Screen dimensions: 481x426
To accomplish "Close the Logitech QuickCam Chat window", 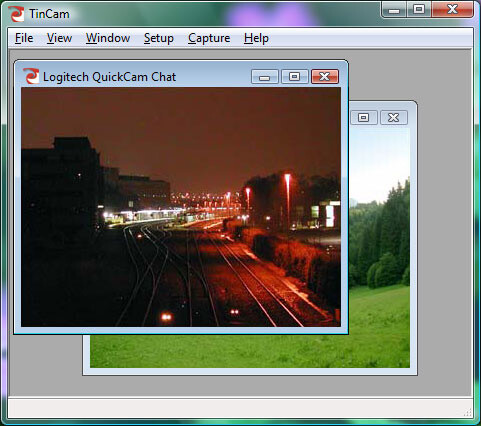I will click(x=325, y=77).
